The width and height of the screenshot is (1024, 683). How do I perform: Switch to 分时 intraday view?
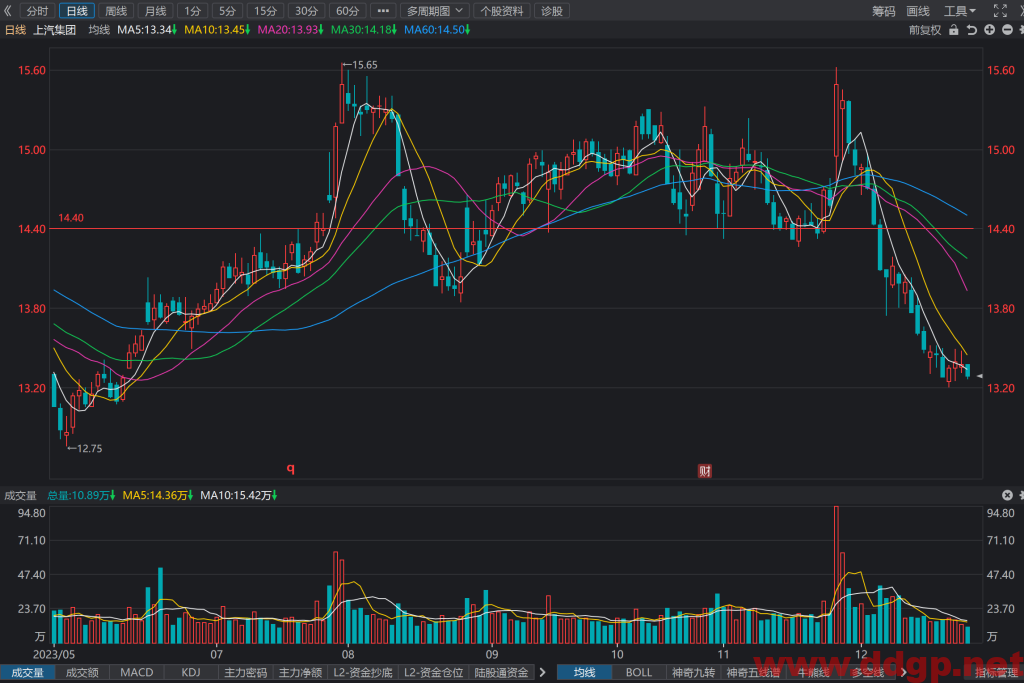click(37, 10)
